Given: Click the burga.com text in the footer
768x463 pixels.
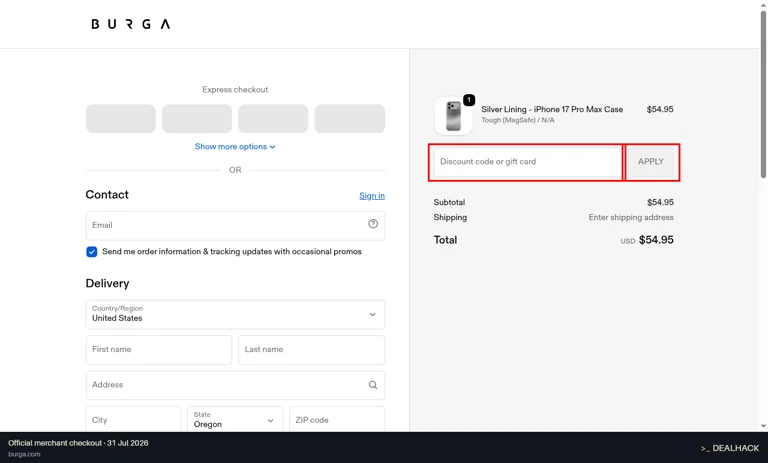Looking at the screenshot, I should click(24, 454).
